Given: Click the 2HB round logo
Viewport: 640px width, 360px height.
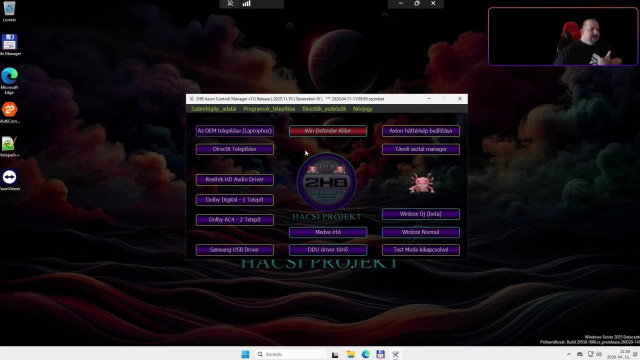Looking at the screenshot, I should (x=327, y=182).
